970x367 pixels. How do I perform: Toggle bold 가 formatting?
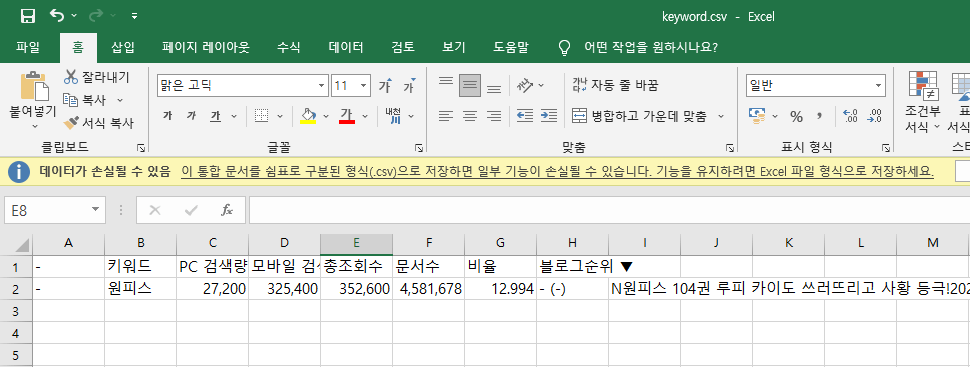pyautogui.click(x=167, y=116)
